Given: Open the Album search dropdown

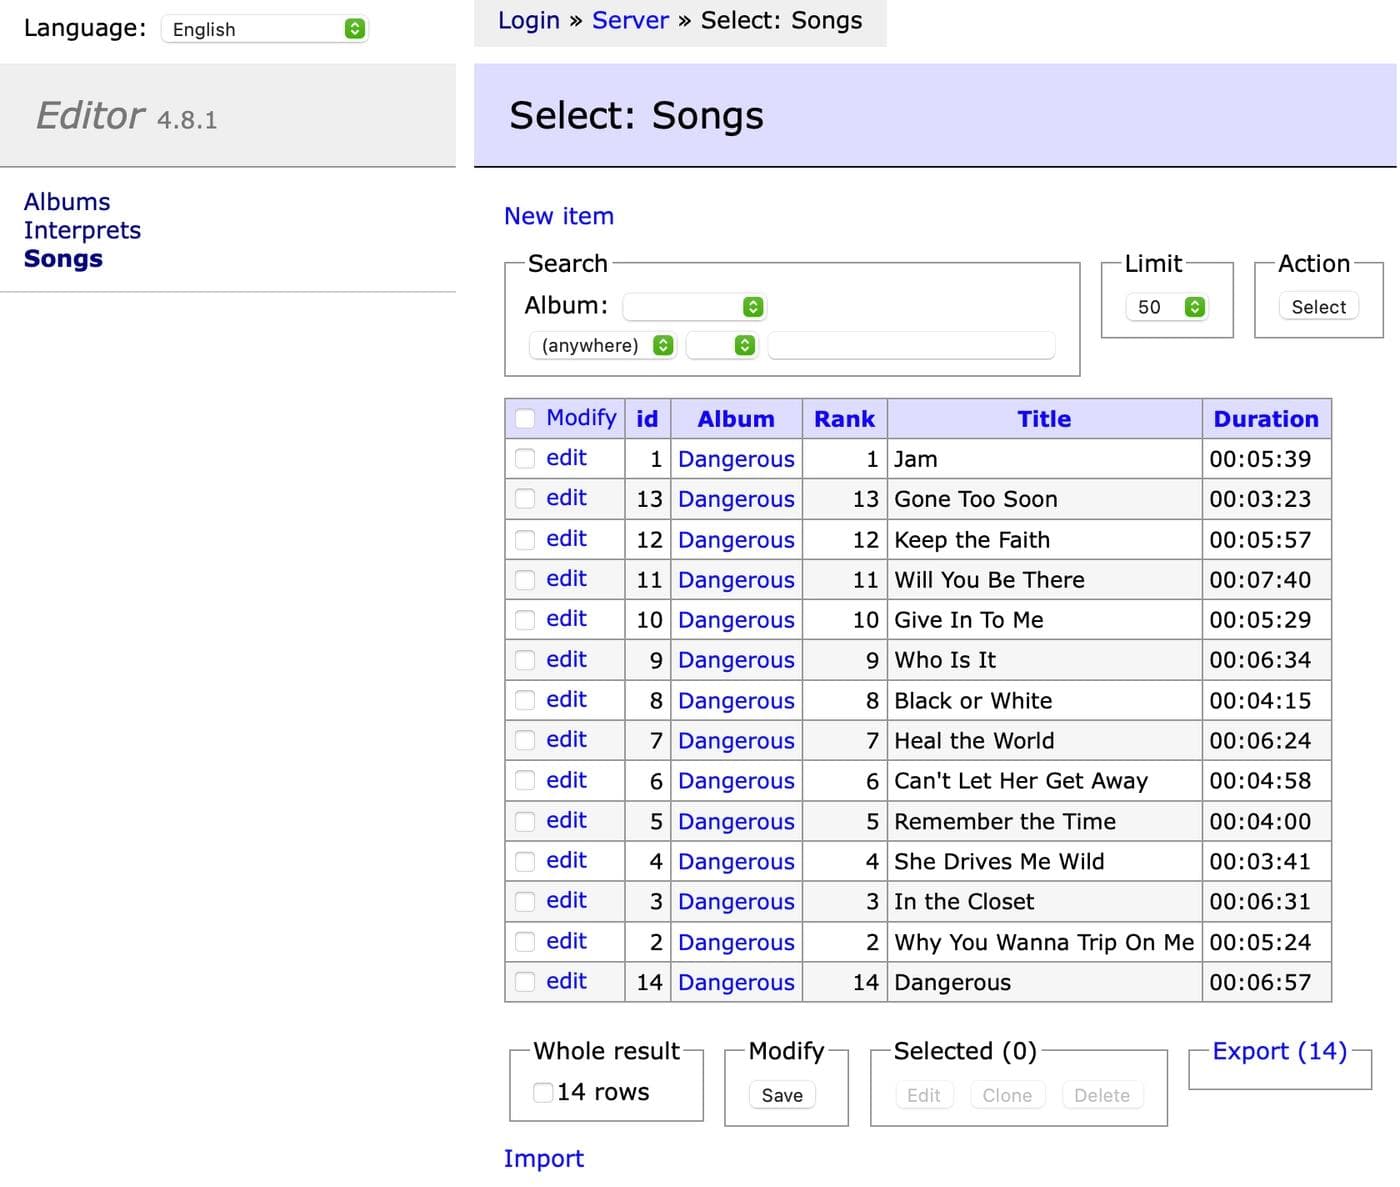Looking at the screenshot, I should click(693, 306).
